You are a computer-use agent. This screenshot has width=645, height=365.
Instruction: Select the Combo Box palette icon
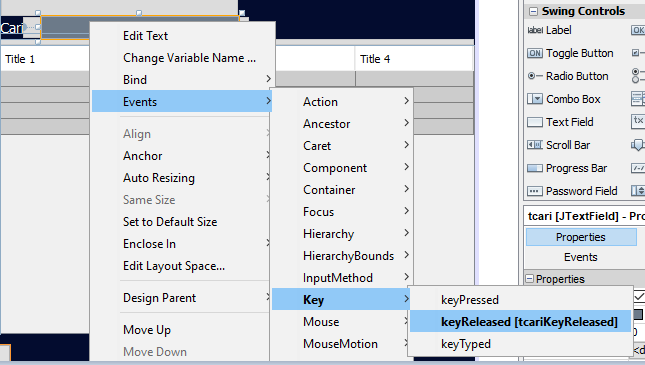(535, 99)
